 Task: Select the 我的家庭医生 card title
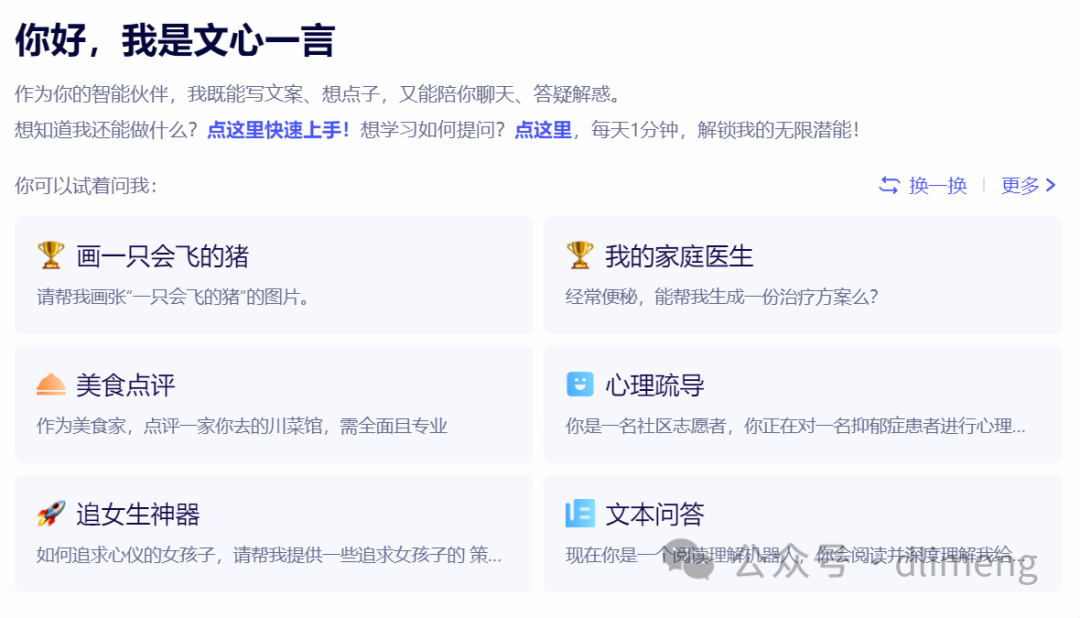[x=679, y=257]
